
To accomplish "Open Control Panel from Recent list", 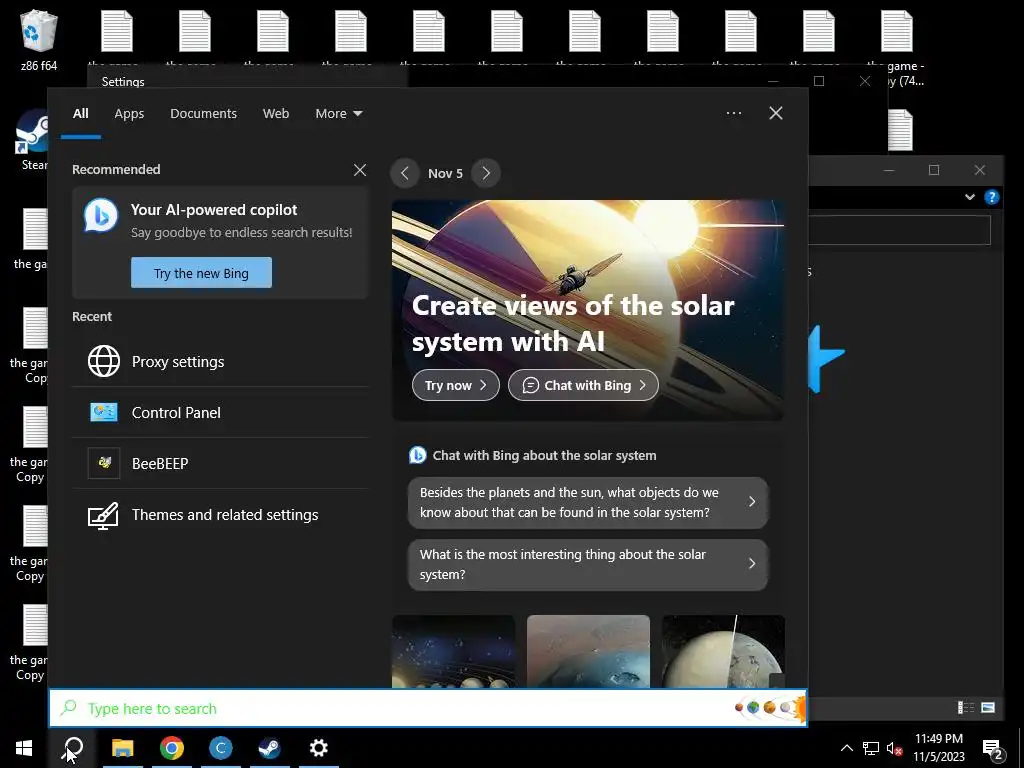I will [220, 413].
